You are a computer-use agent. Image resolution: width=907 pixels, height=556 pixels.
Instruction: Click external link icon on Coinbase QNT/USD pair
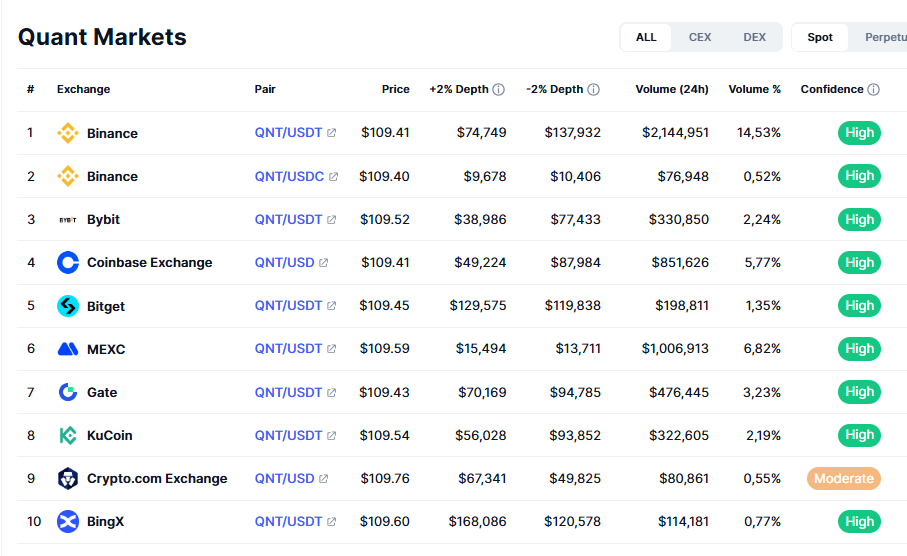tap(323, 263)
